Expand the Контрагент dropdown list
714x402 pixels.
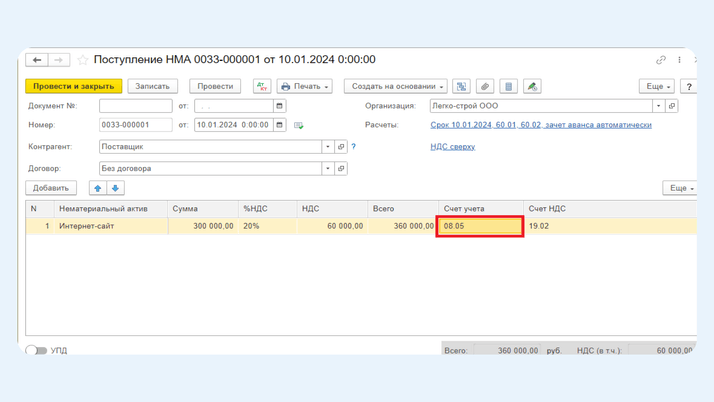[x=327, y=147]
